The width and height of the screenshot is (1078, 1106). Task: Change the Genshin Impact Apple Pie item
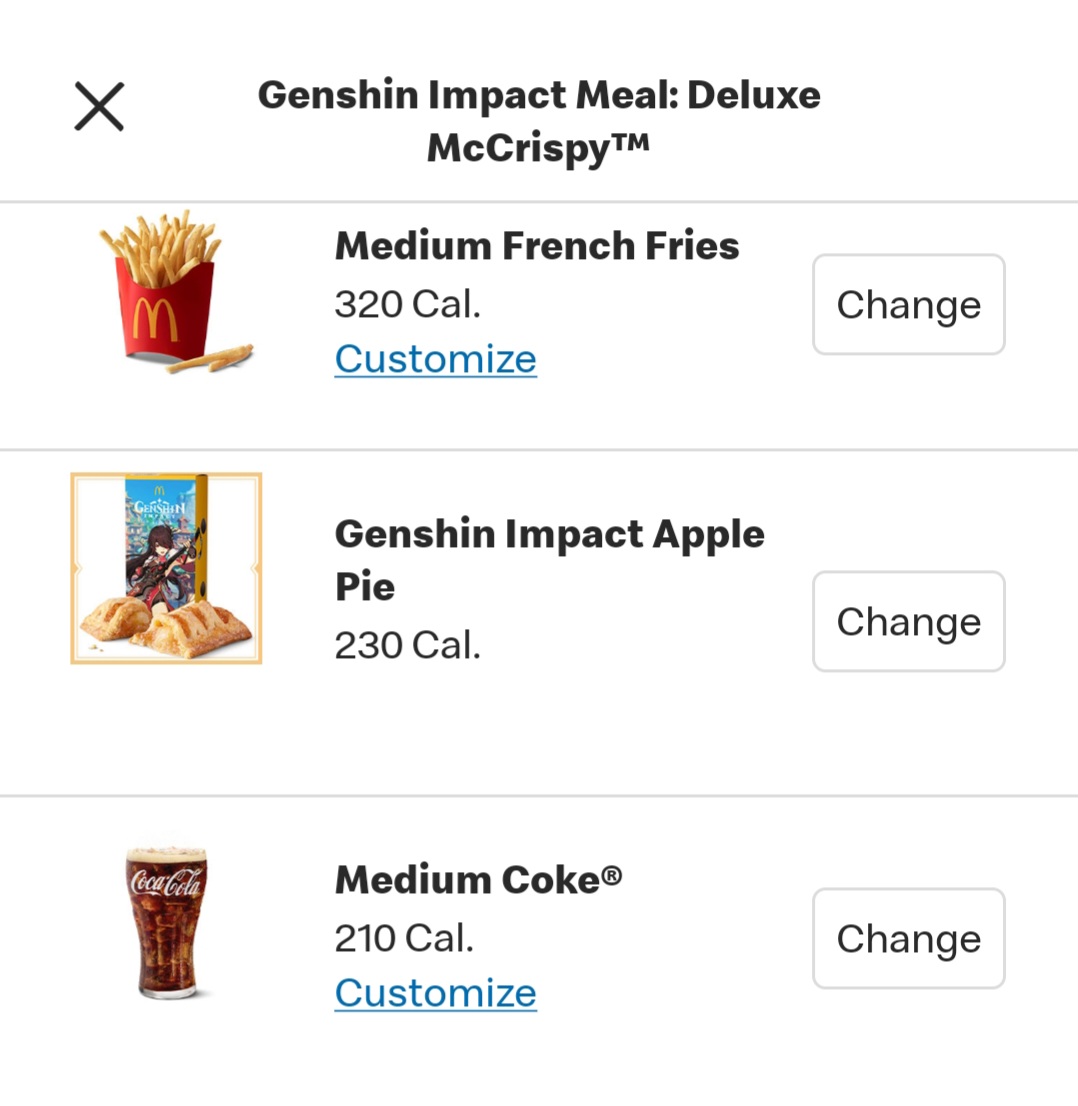[x=908, y=621]
